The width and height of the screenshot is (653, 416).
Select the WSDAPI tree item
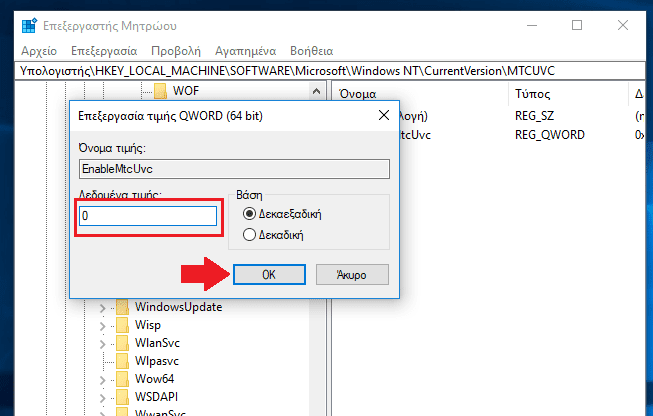[x=156, y=396]
